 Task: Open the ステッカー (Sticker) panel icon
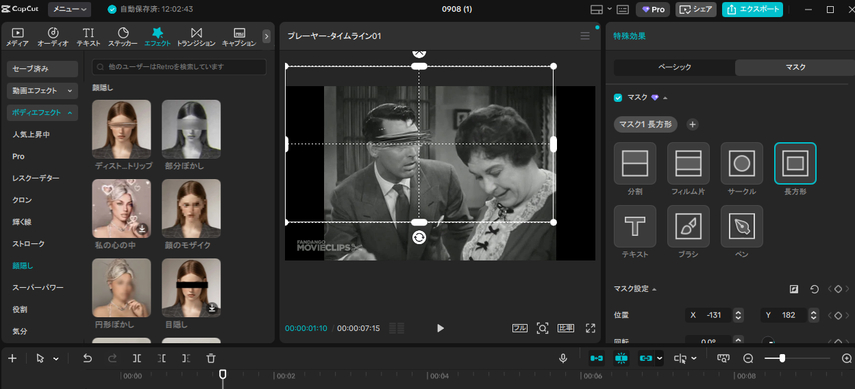tap(123, 37)
